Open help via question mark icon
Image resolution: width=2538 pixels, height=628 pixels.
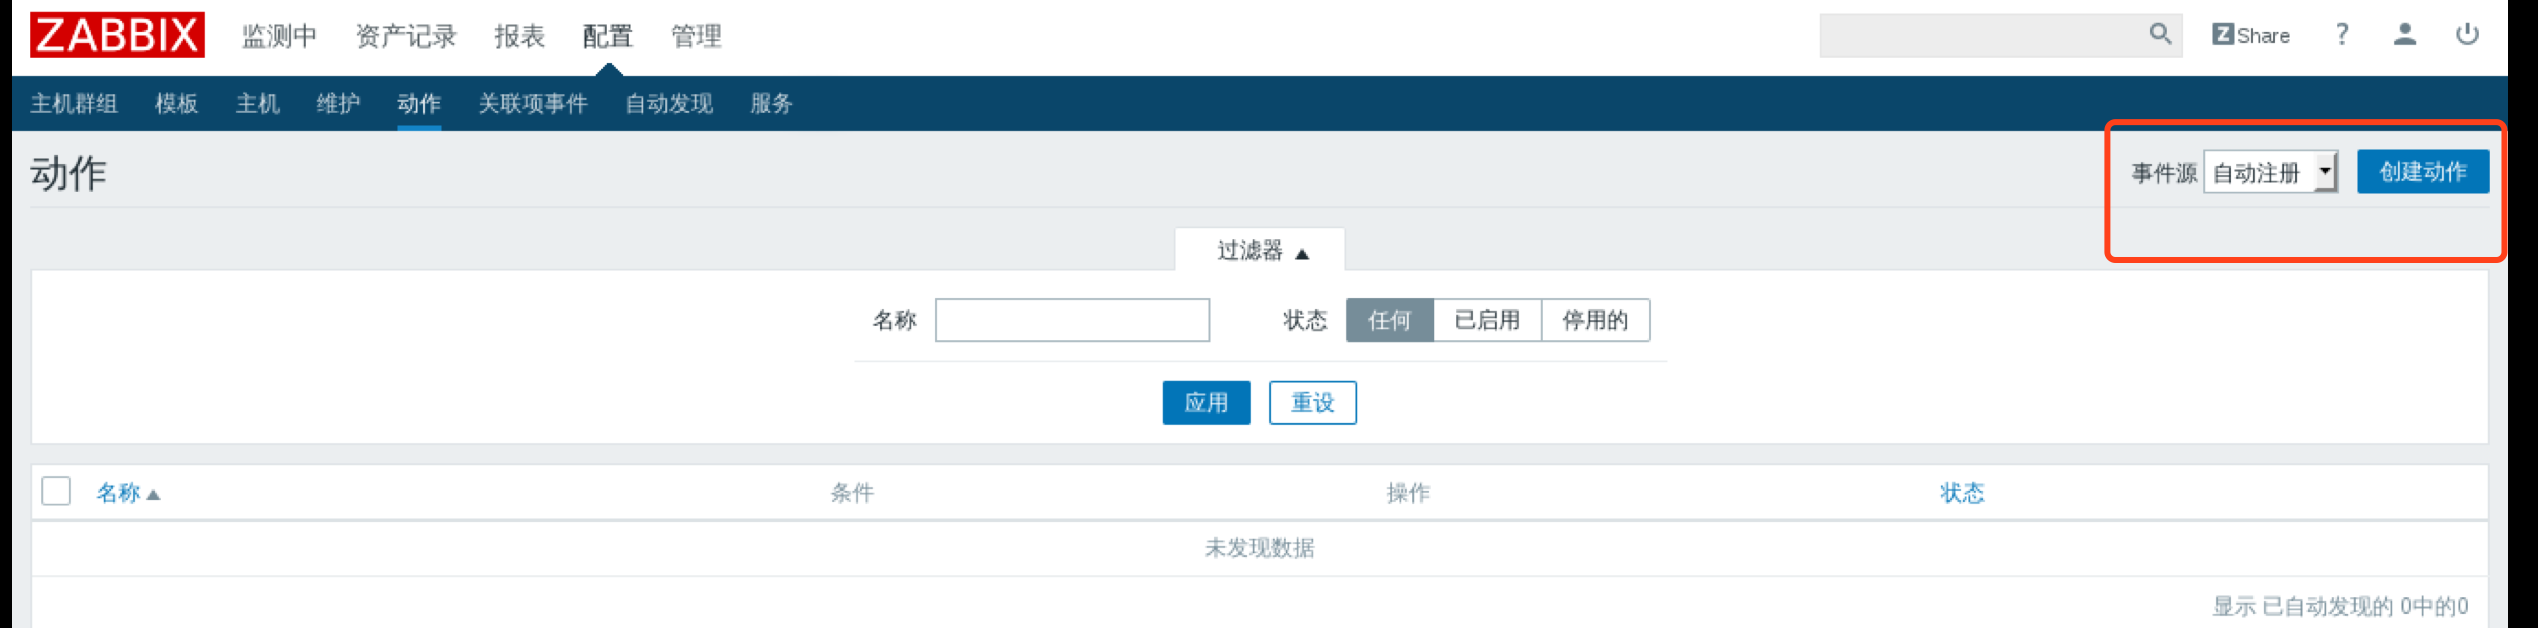pos(2341,35)
